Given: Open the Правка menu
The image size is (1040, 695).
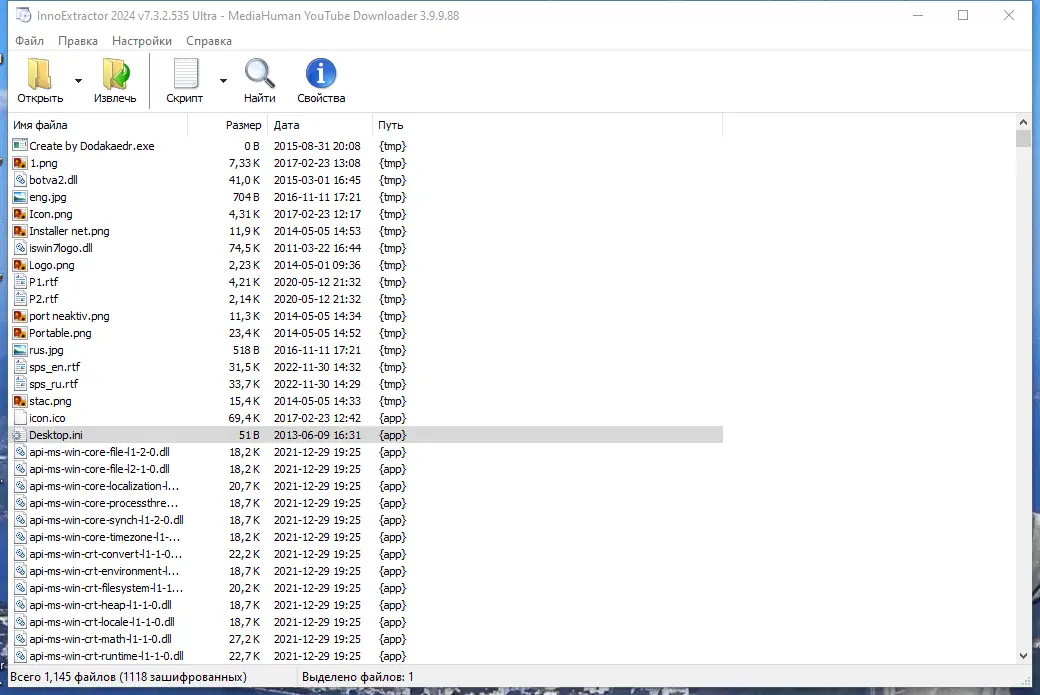Looking at the screenshot, I should pos(78,40).
